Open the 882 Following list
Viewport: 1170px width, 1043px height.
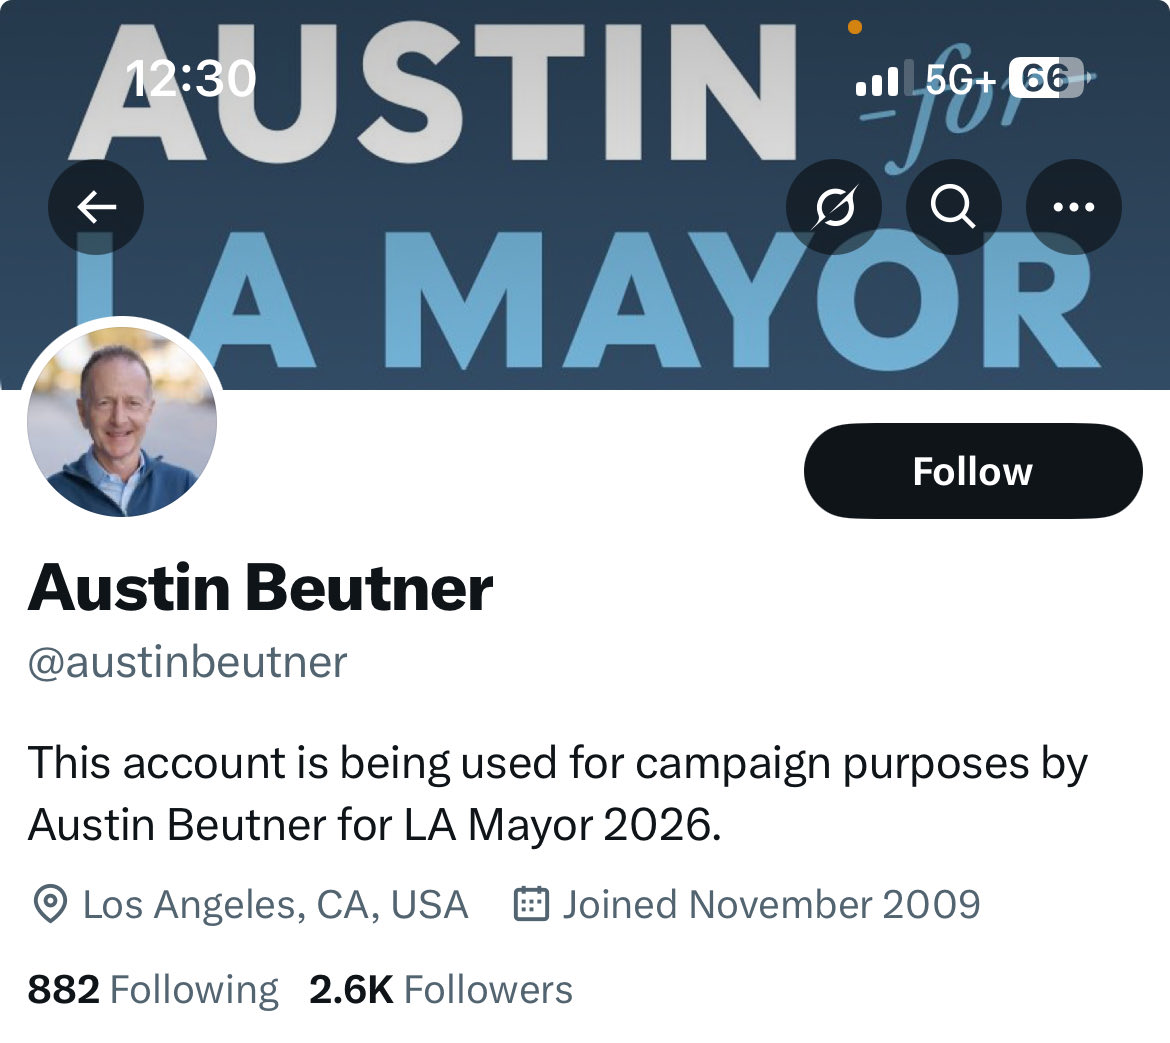pos(153,989)
